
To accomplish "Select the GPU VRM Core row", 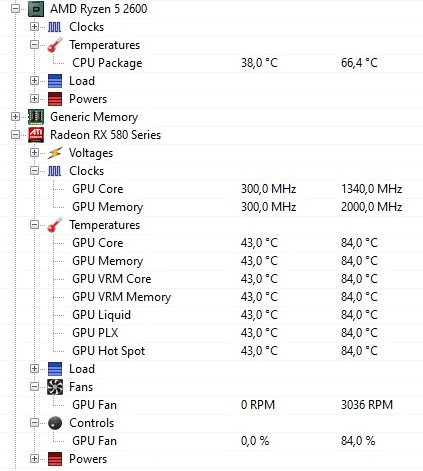I will coord(211,279).
